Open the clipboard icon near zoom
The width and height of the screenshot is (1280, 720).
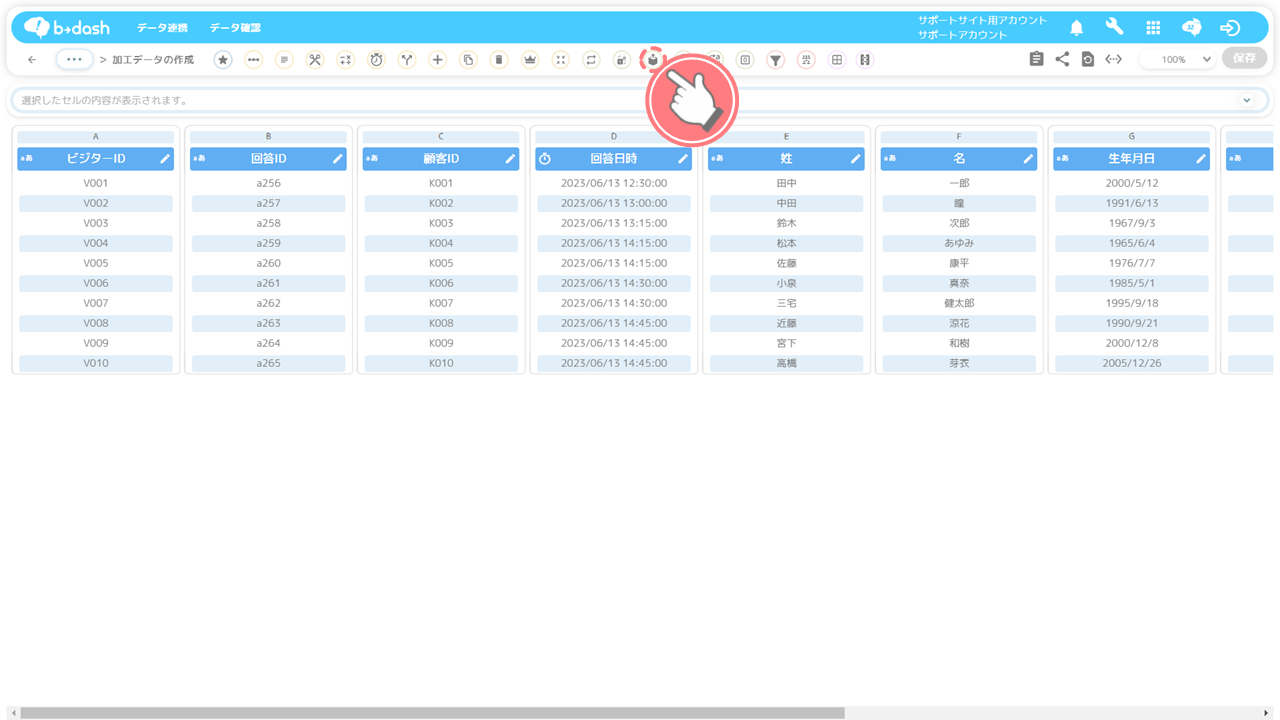pos(1037,59)
